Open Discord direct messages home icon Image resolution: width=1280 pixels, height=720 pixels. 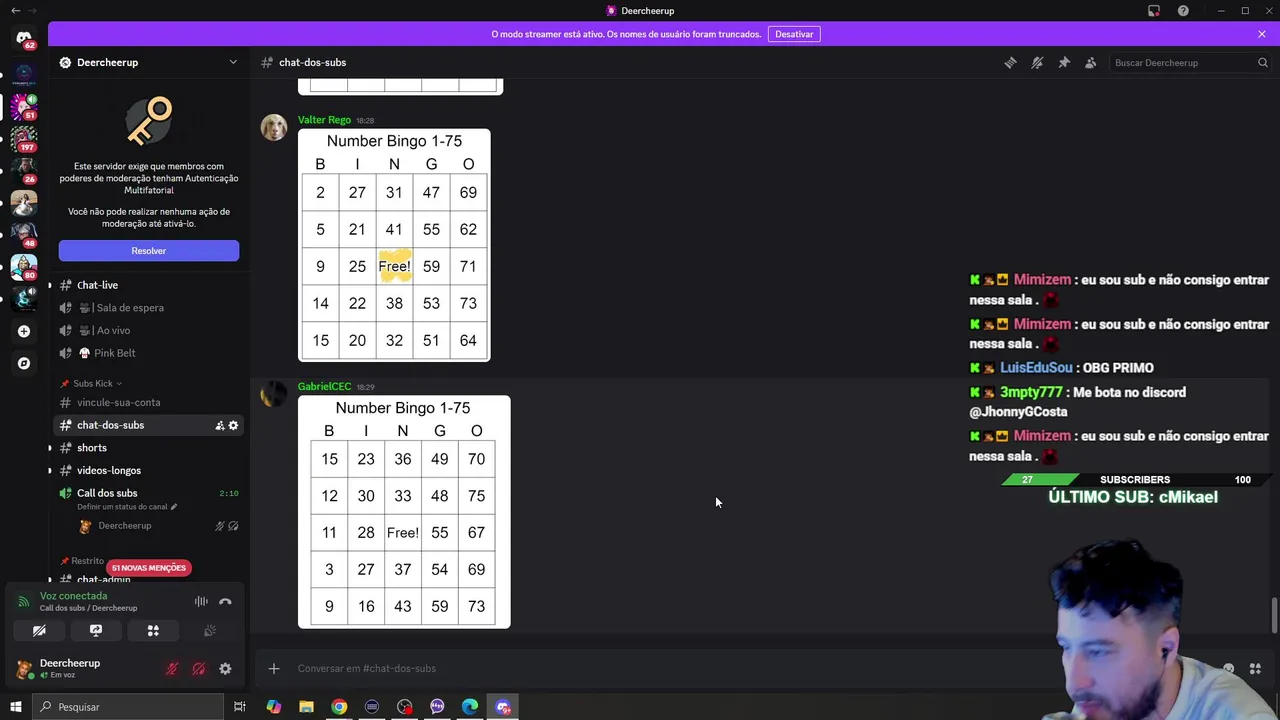[x=24, y=38]
